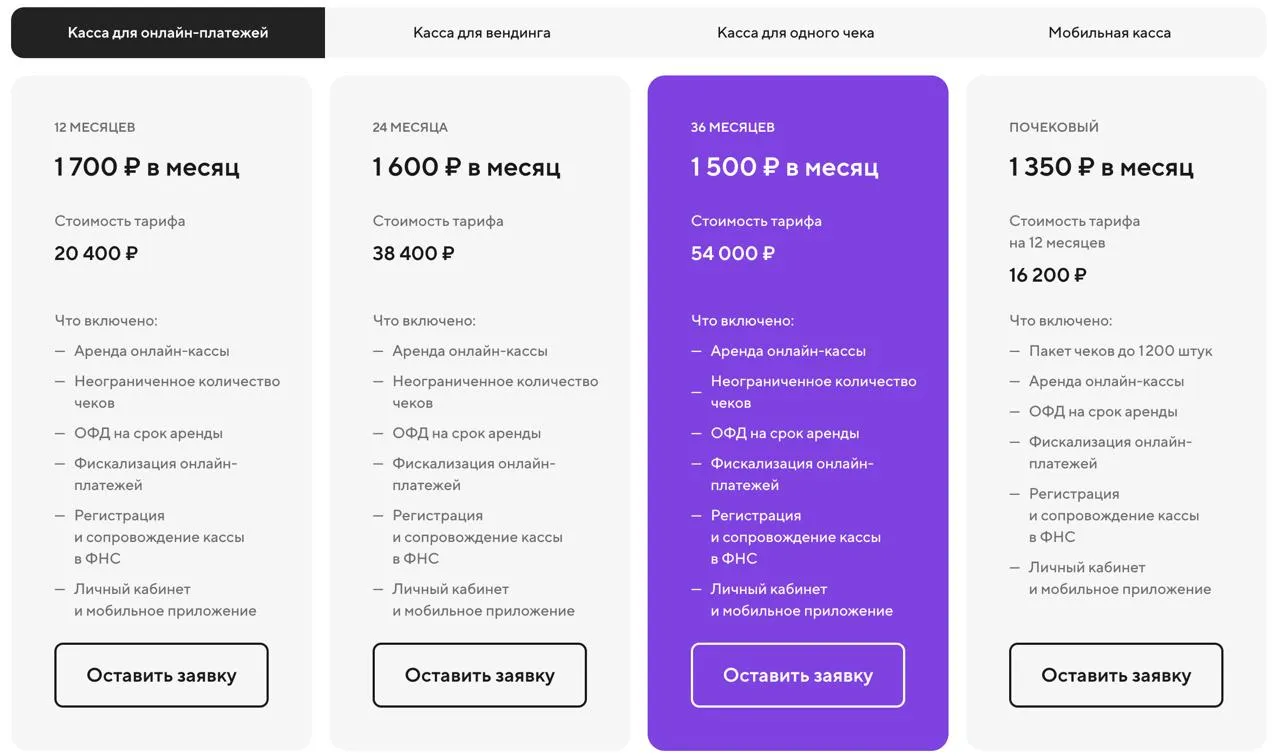This screenshot has height=756, width=1280.
Task: Click the "ПОЧЕКОВЫЙ" plan label
Action: pyautogui.click(x=1053, y=127)
